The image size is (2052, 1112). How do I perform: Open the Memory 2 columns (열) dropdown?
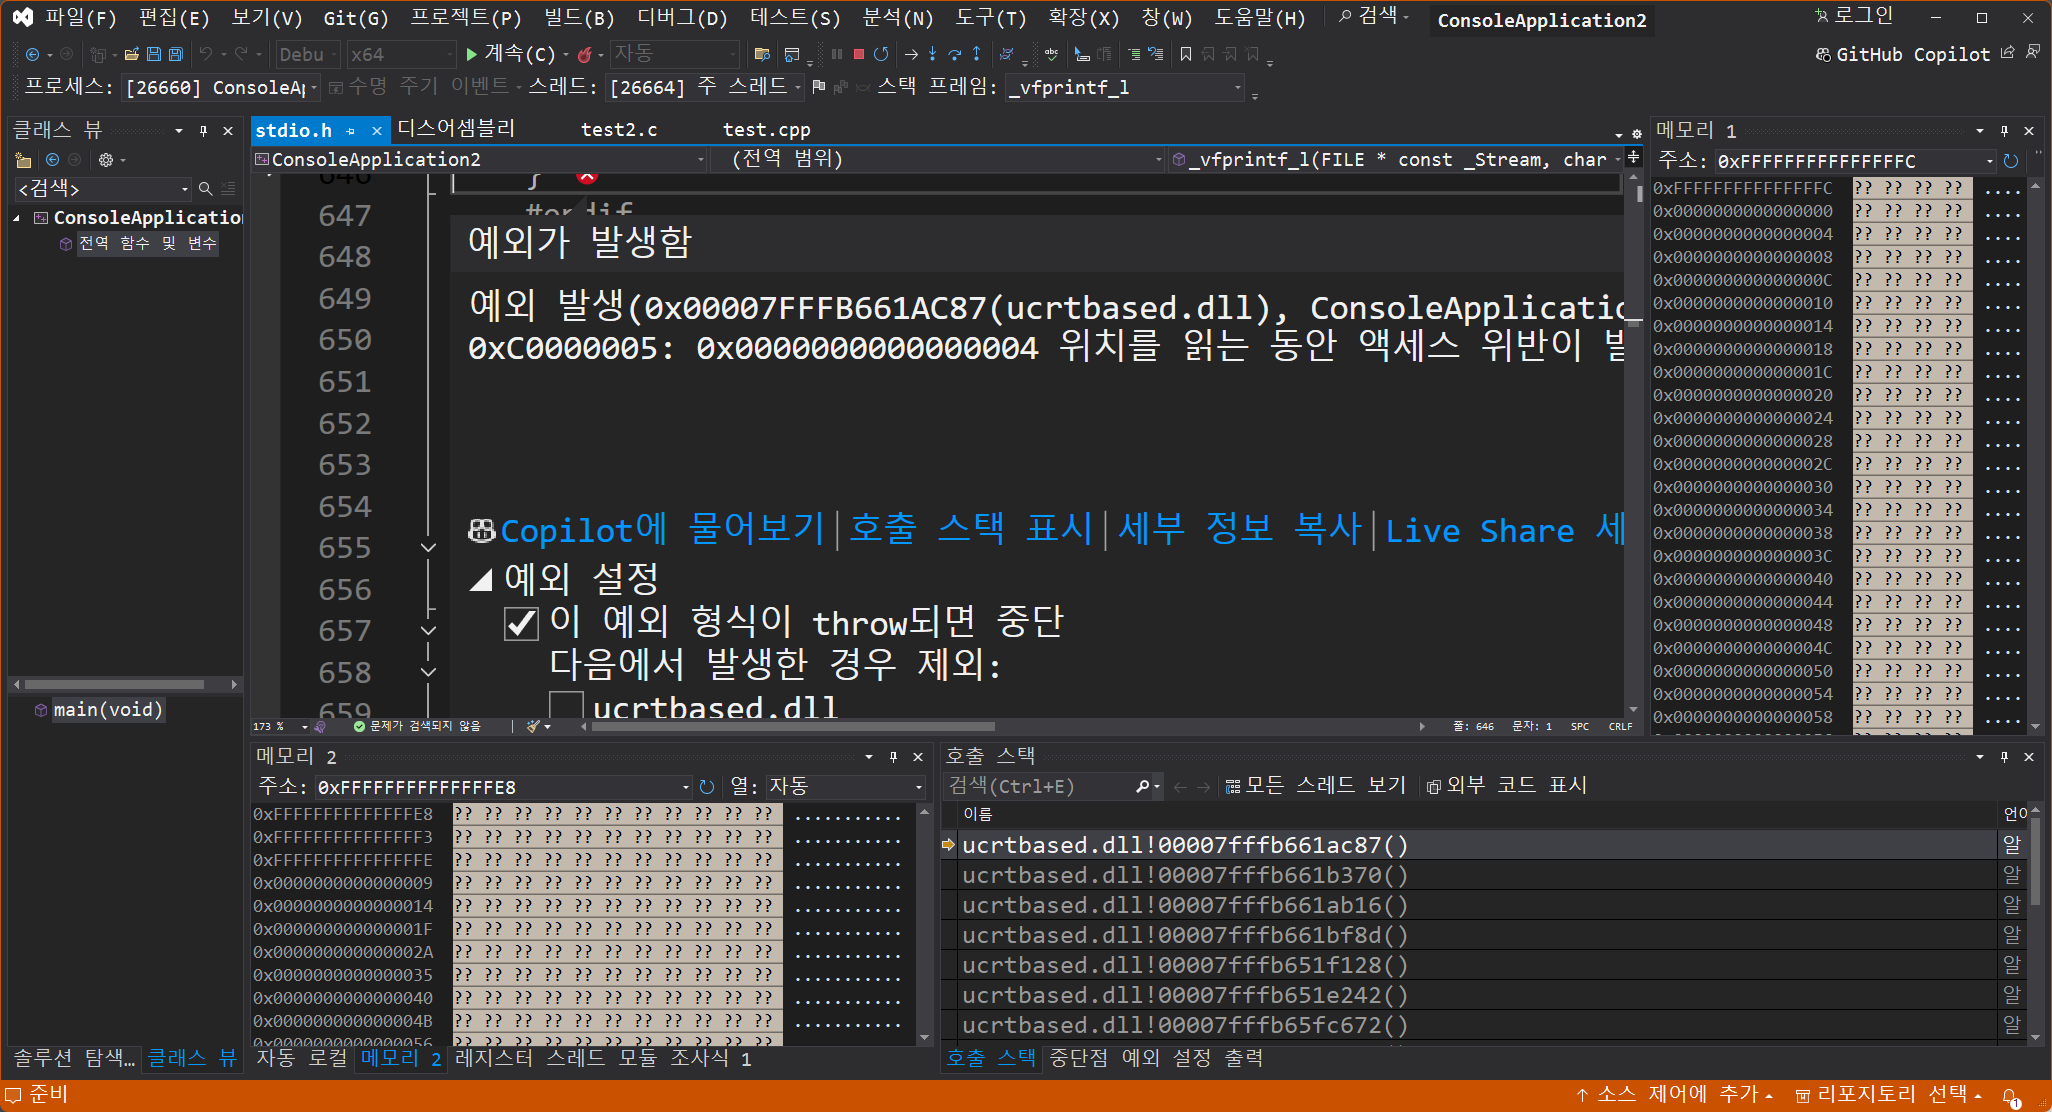[846, 786]
